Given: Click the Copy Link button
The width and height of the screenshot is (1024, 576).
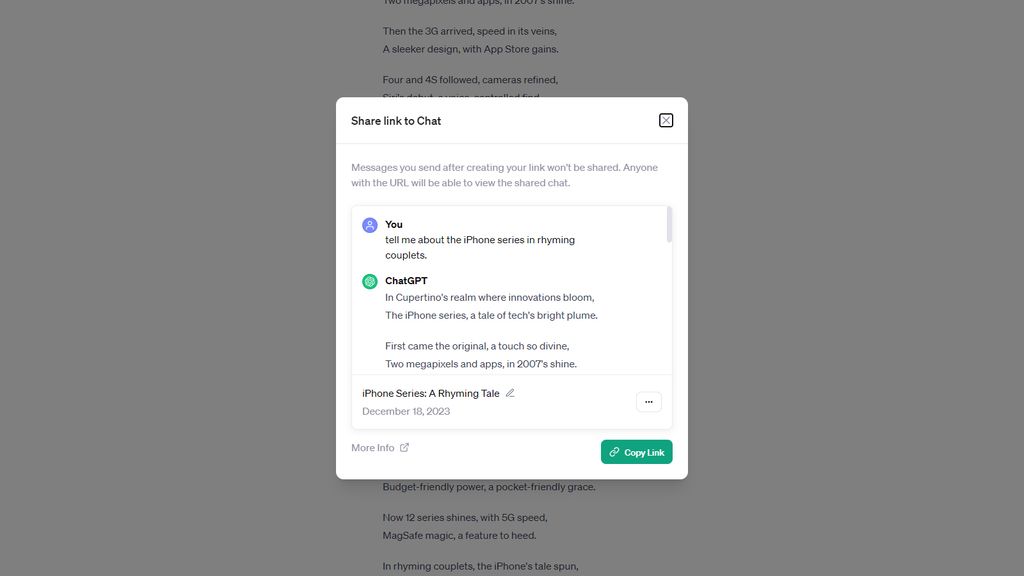Looking at the screenshot, I should 636,452.
